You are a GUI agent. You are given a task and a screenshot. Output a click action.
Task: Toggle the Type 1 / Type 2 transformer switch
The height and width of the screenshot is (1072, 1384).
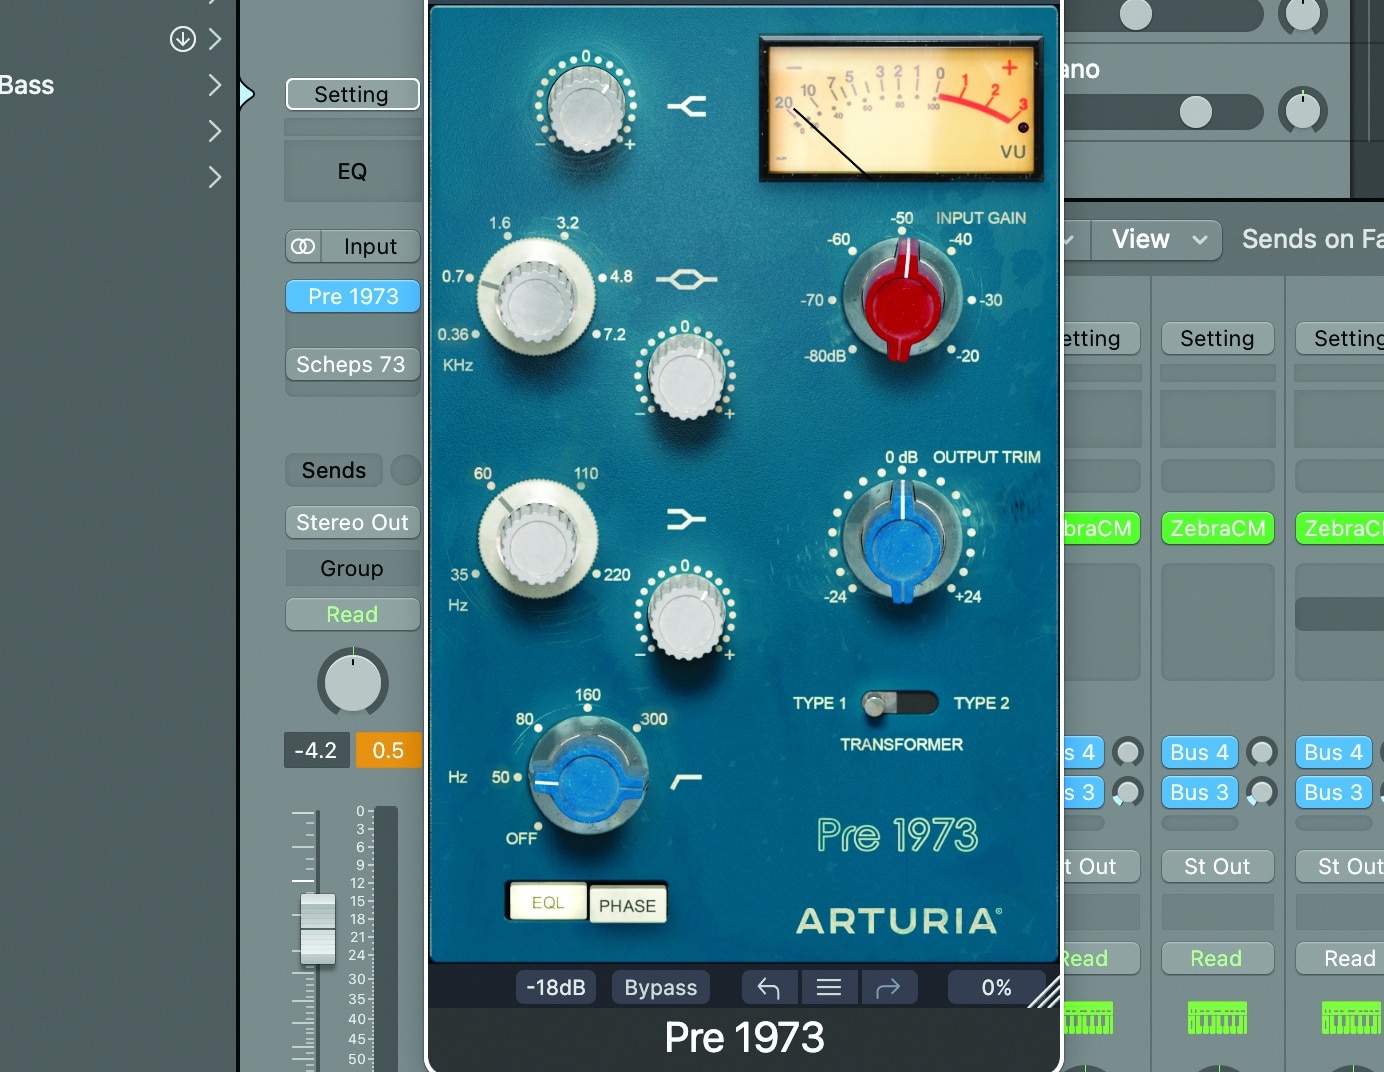pyautogui.click(x=900, y=703)
